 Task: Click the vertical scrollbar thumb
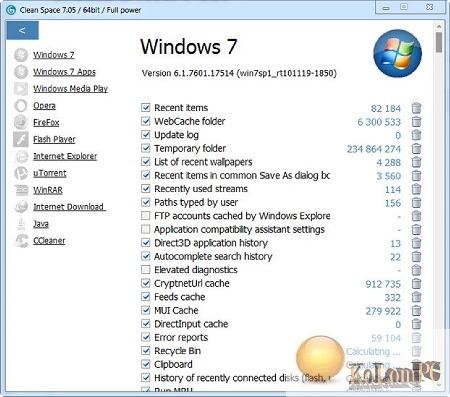tap(439, 42)
